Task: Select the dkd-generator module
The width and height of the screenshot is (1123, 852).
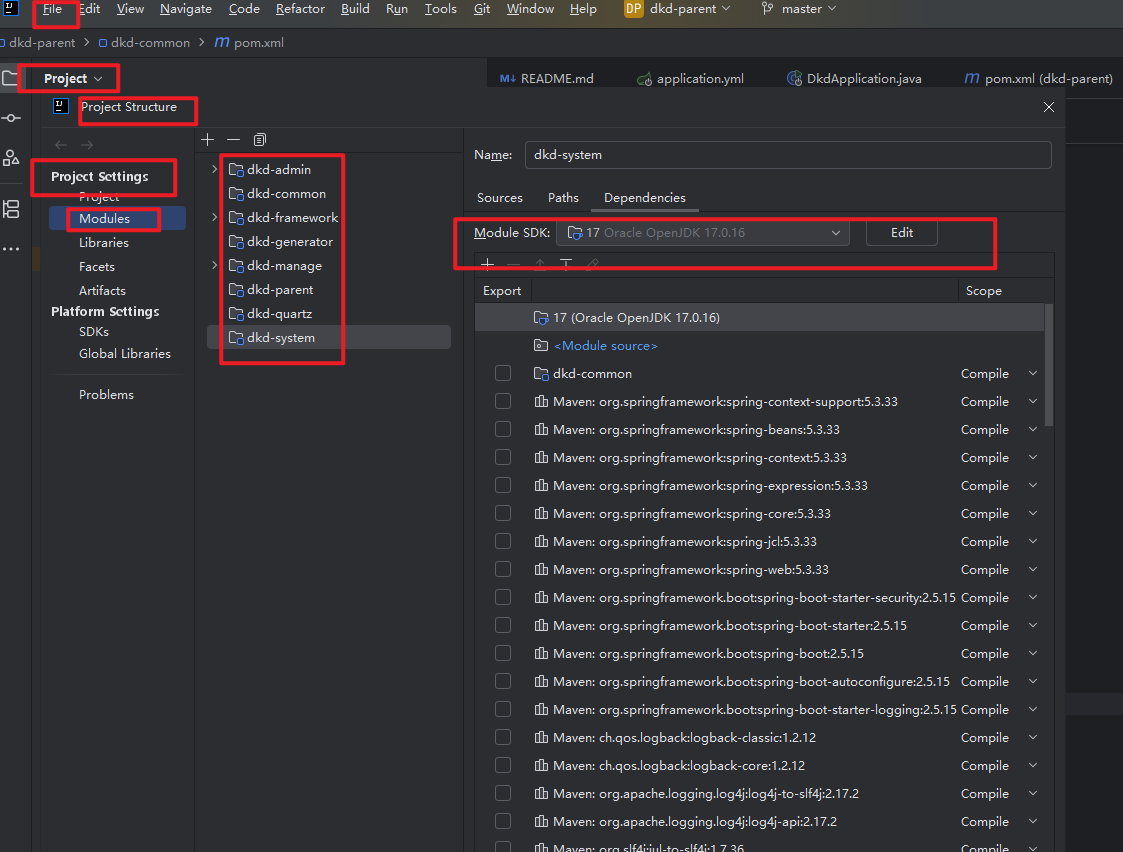Action: (289, 242)
